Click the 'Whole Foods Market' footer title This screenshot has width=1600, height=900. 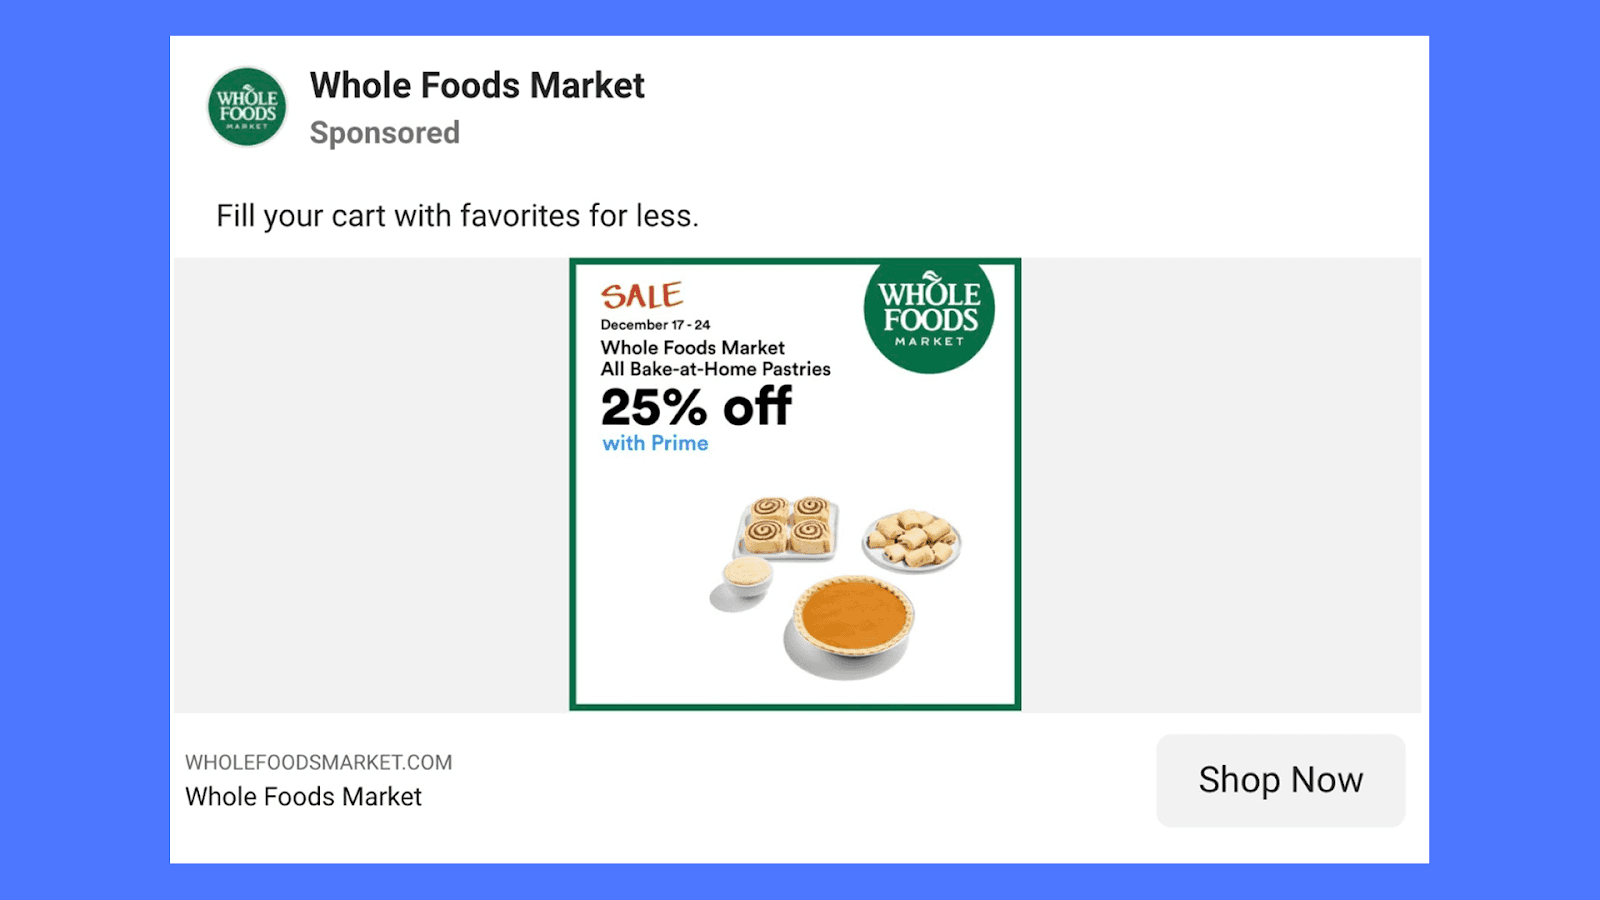pyautogui.click(x=303, y=796)
